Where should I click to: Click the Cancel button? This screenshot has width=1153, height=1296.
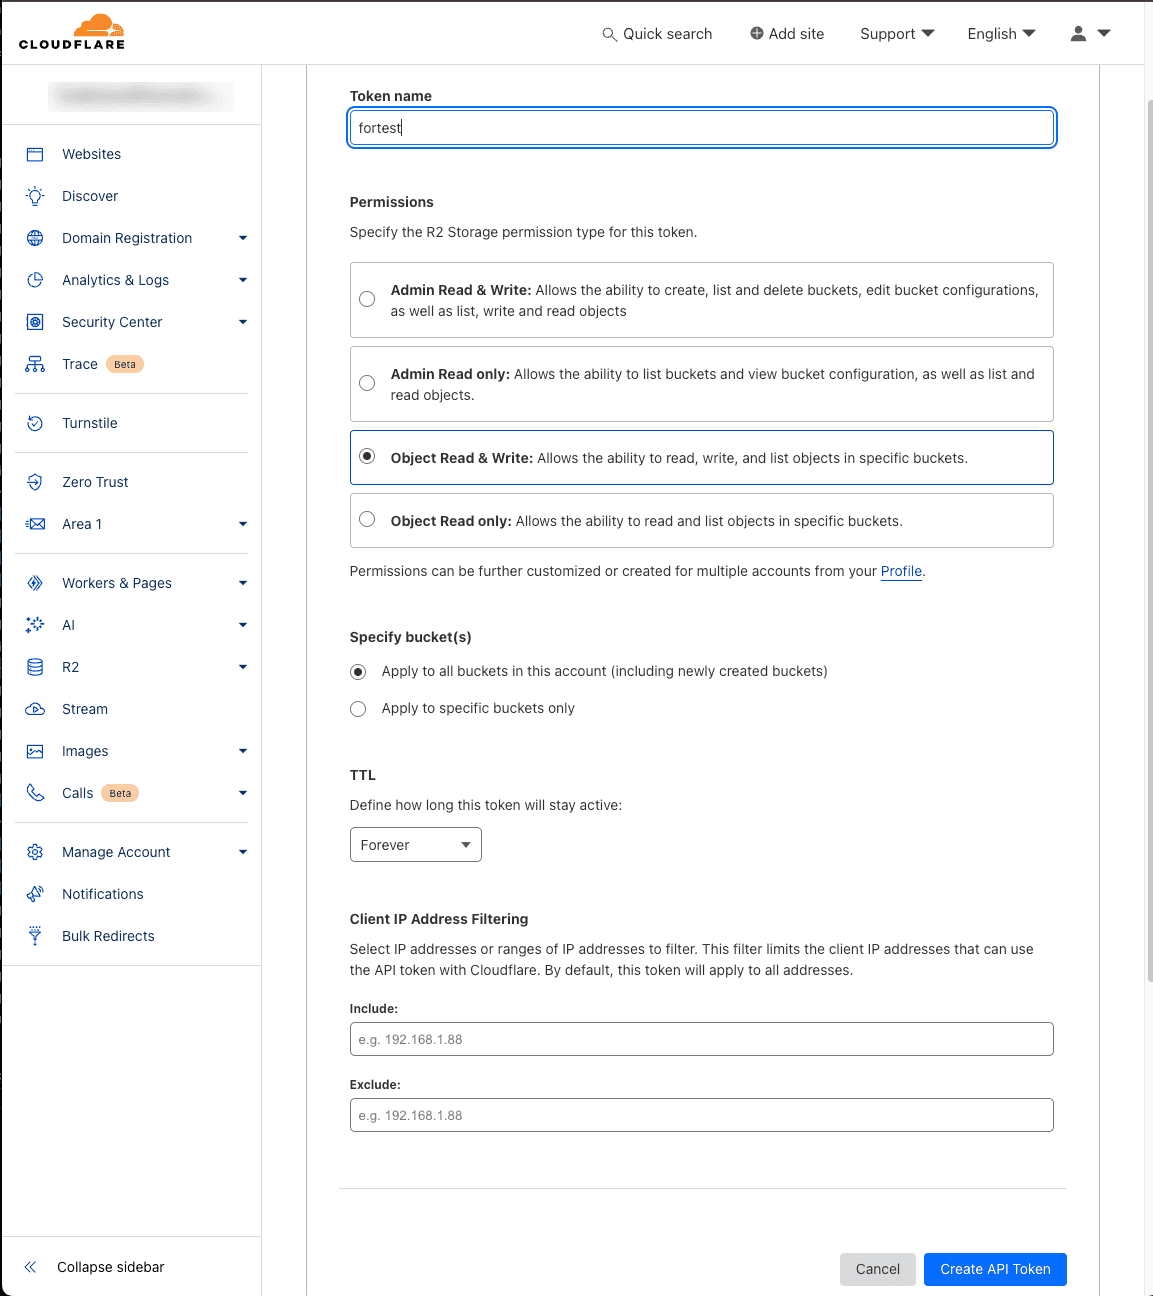[x=877, y=1269]
